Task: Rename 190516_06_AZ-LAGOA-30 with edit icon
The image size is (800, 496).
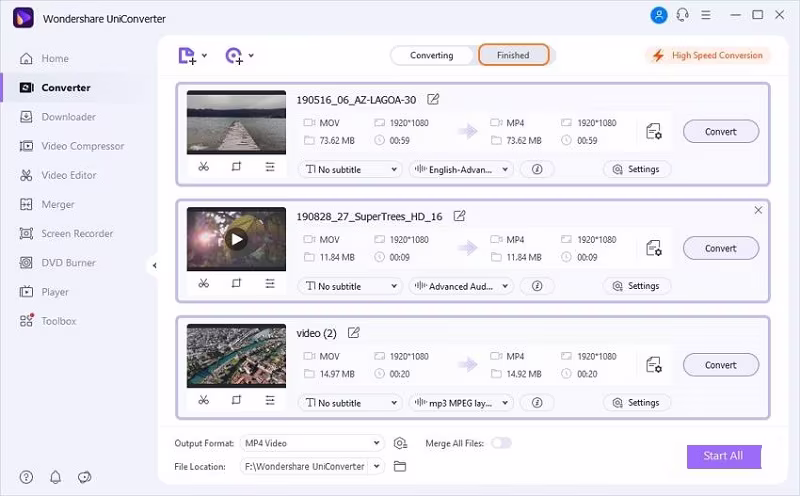Action: [433, 99]
